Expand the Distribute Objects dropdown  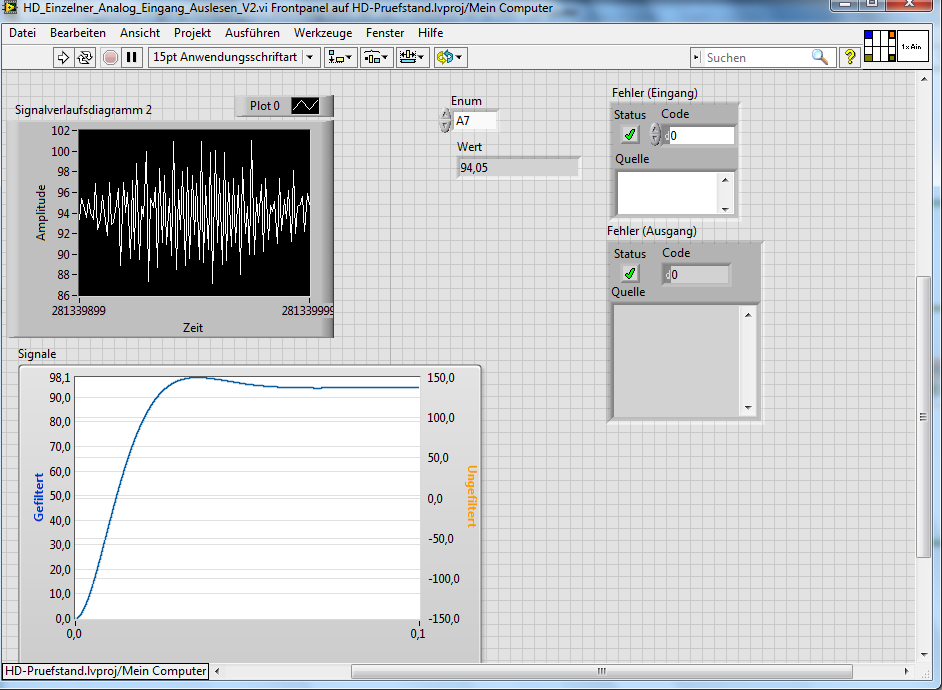pyautogui.click(x=377, y=57)
